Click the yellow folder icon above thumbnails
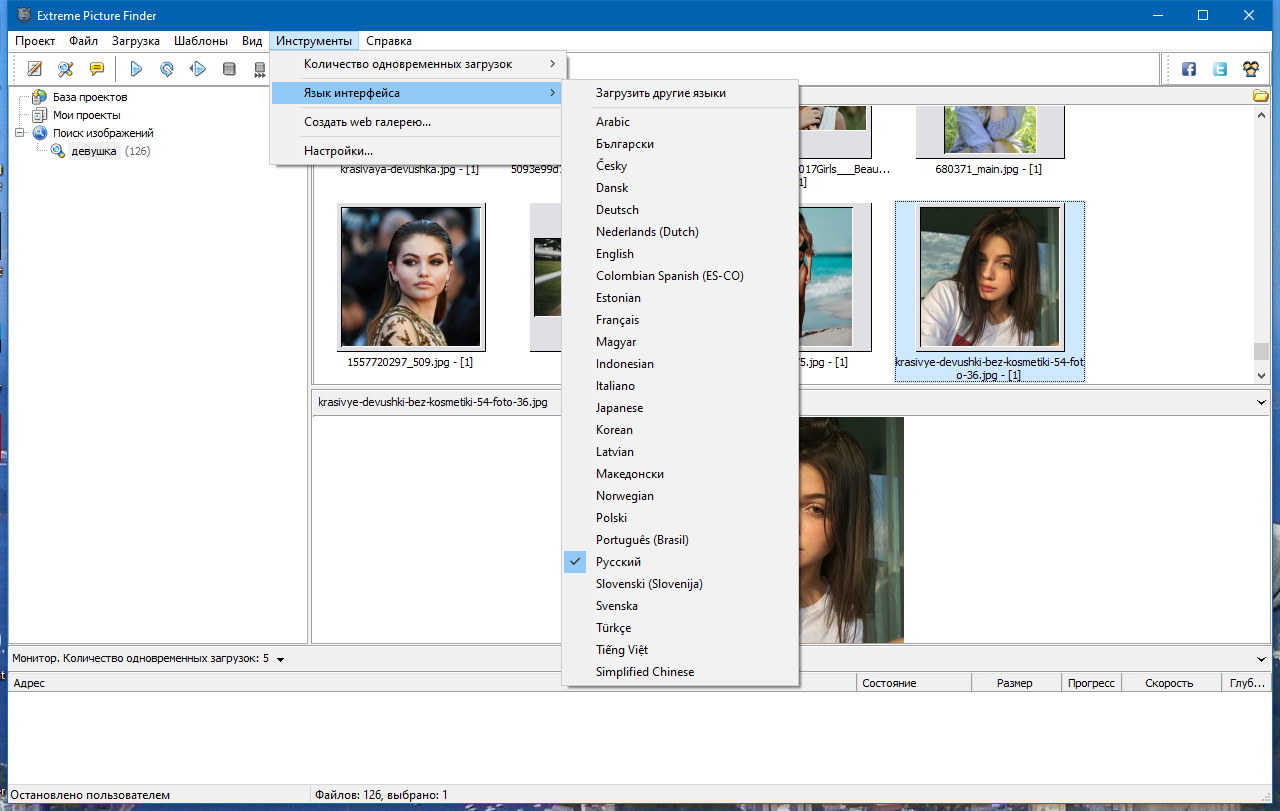The height and width of the screenshot is (811, 1280). pyautogui.click(x=1261, y=96)
